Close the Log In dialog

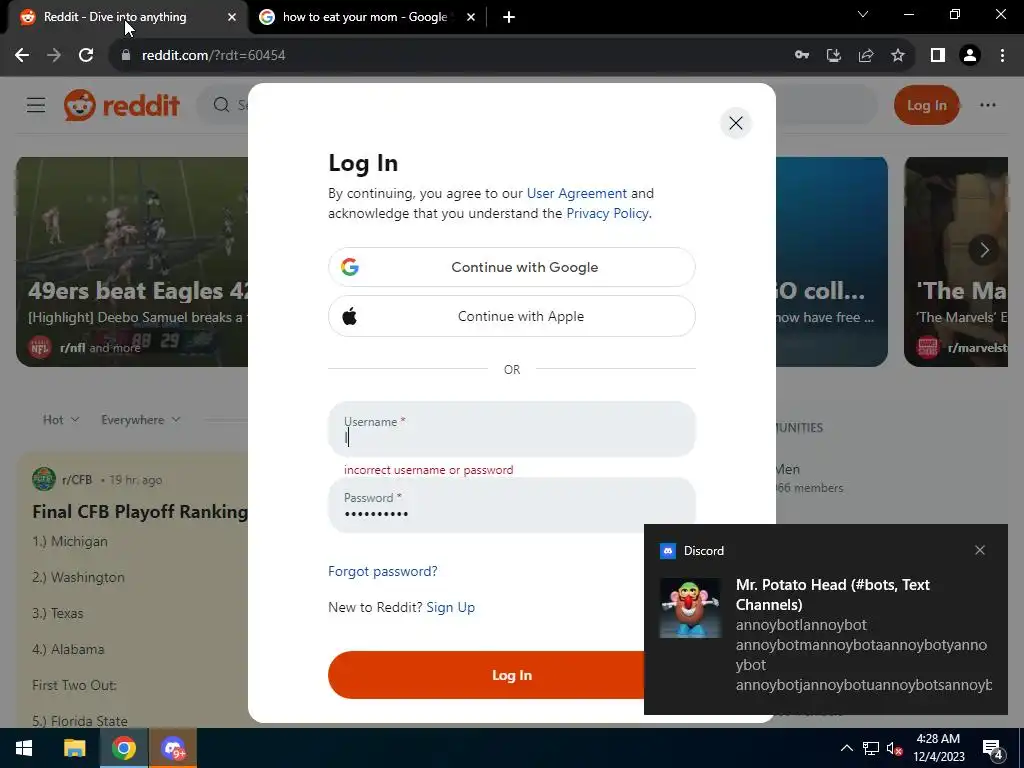[735, 123]
